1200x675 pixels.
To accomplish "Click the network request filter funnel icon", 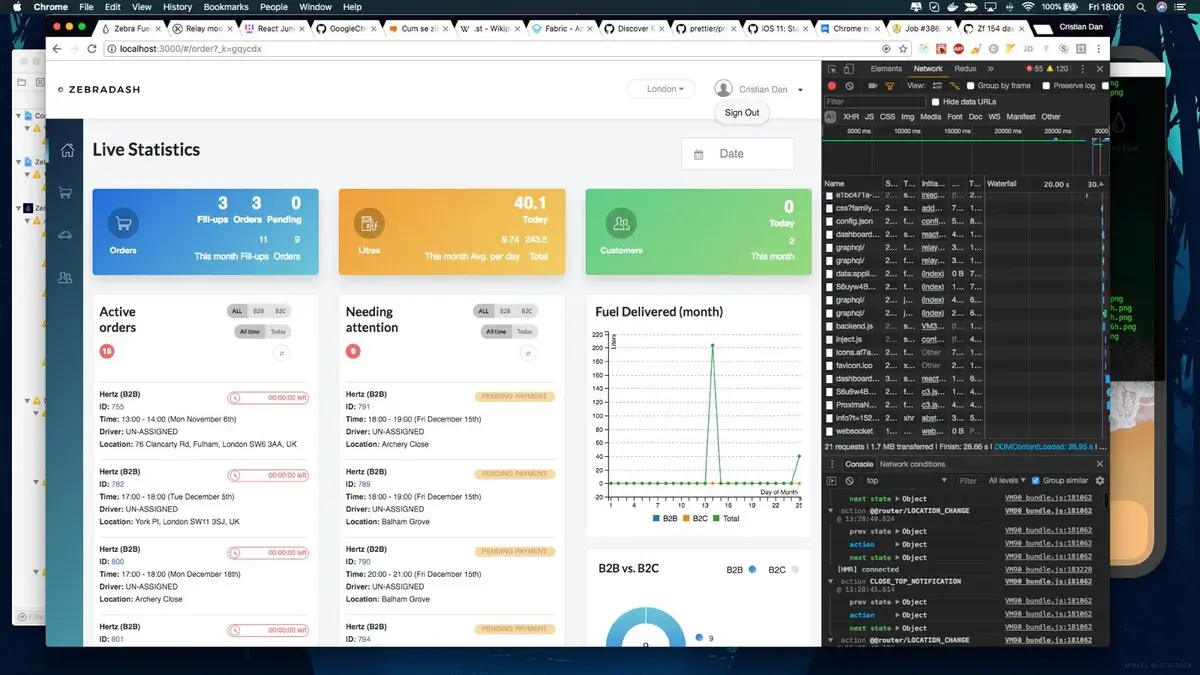I will click(890, 85).
